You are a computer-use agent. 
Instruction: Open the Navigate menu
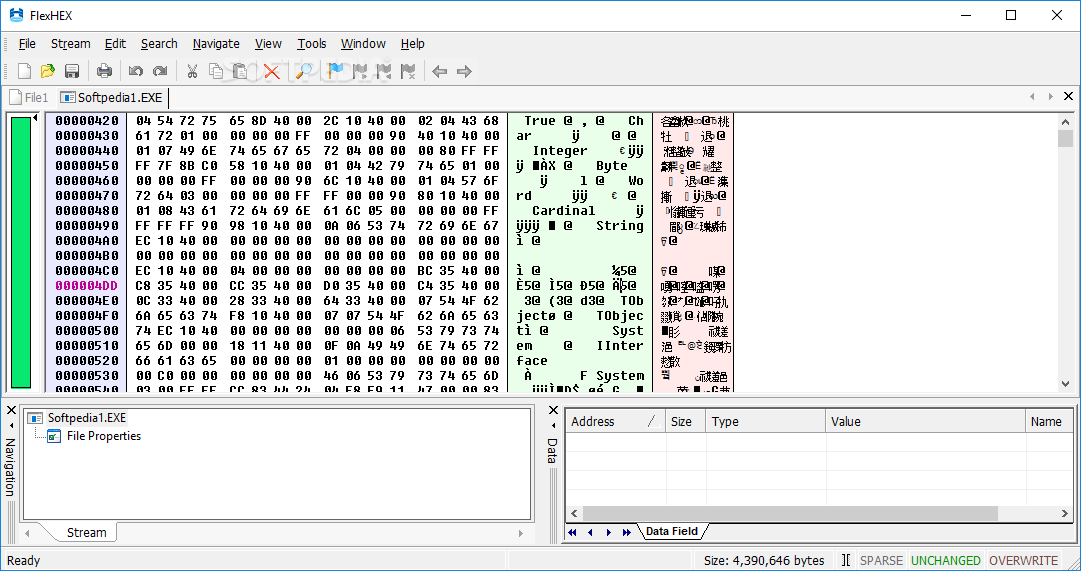[x=216, y=43]
